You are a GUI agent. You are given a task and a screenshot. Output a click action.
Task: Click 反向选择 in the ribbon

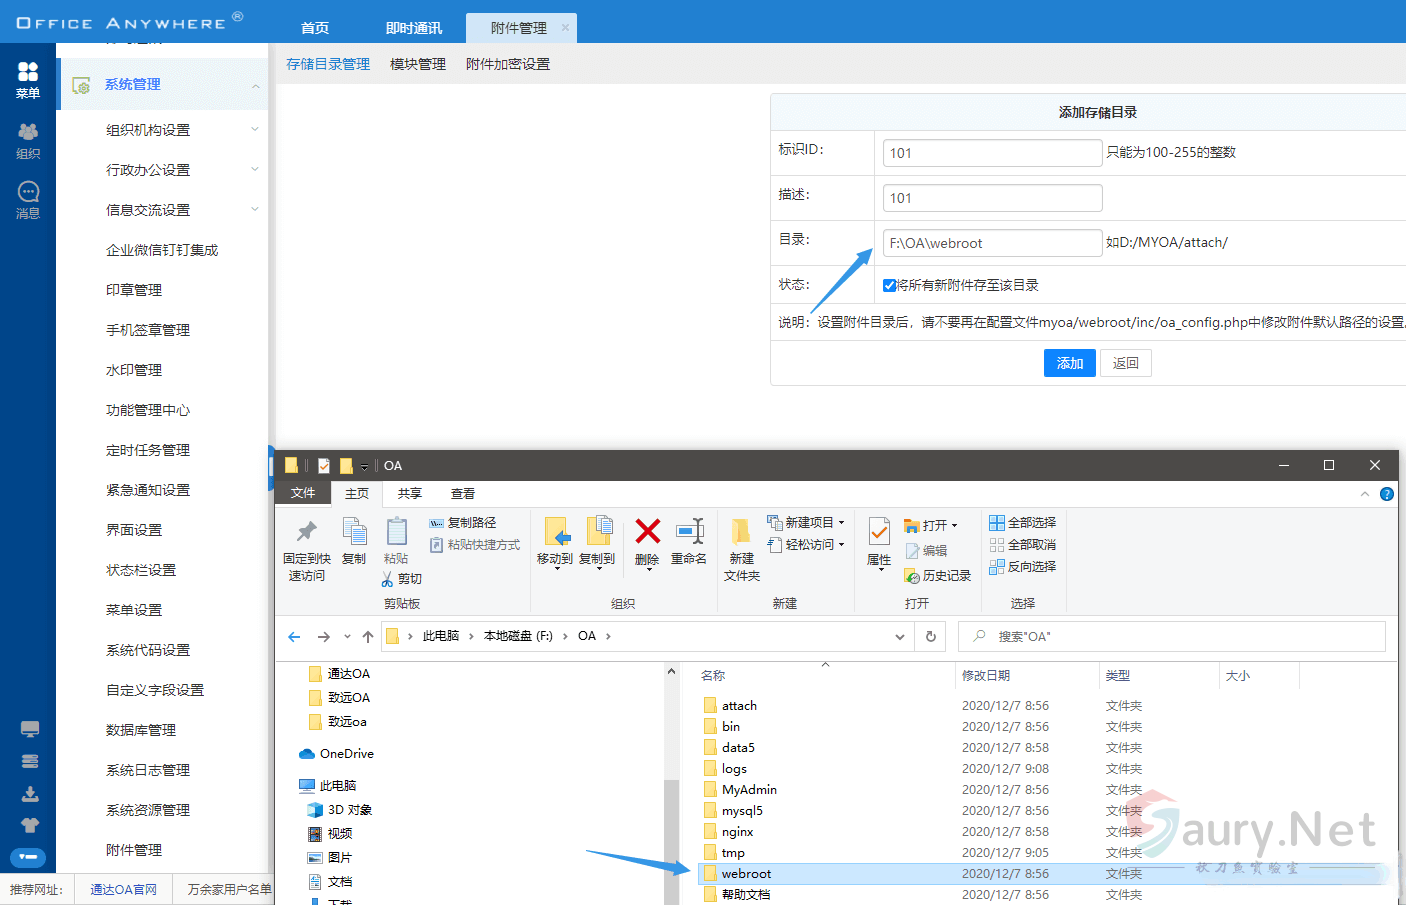(x=1022, y=567)
